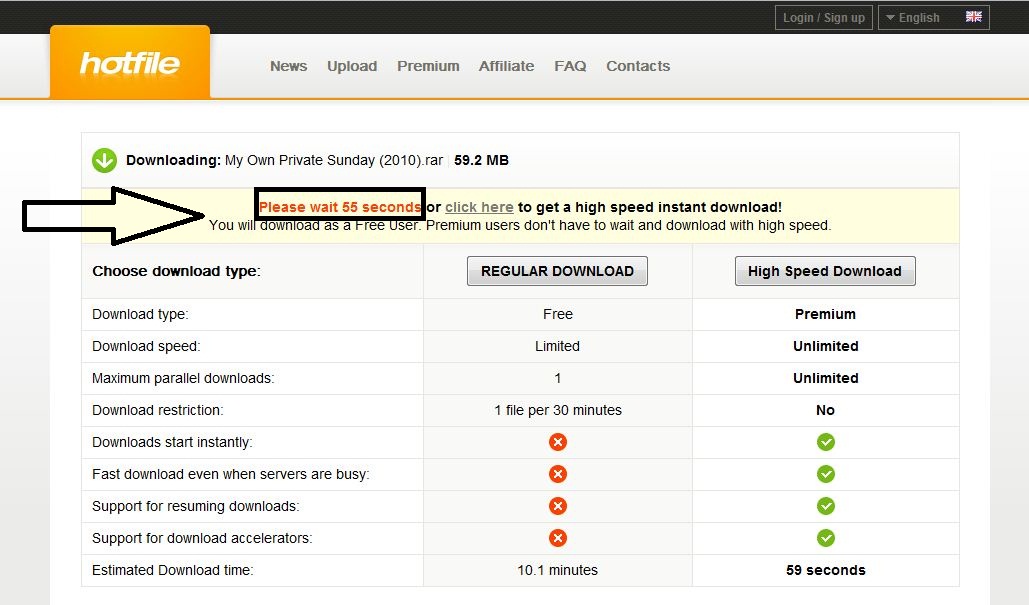Click 'Choose download type:' label

177,271
